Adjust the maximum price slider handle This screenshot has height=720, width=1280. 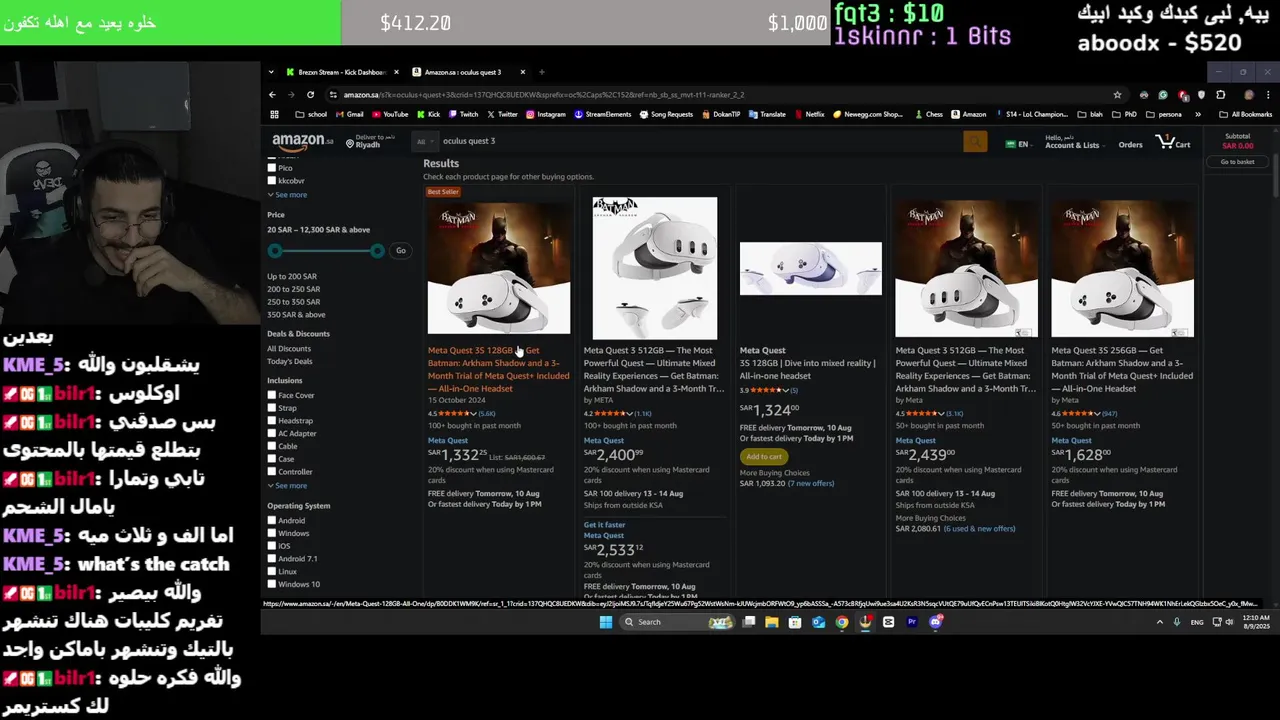click(377, 251)
